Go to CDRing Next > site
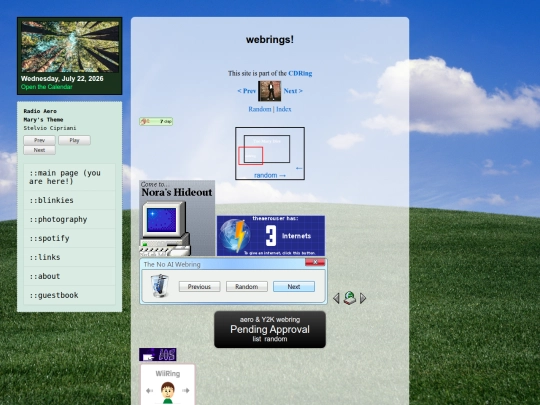Screen dimensions: 540x405 [x=293, y=91]
